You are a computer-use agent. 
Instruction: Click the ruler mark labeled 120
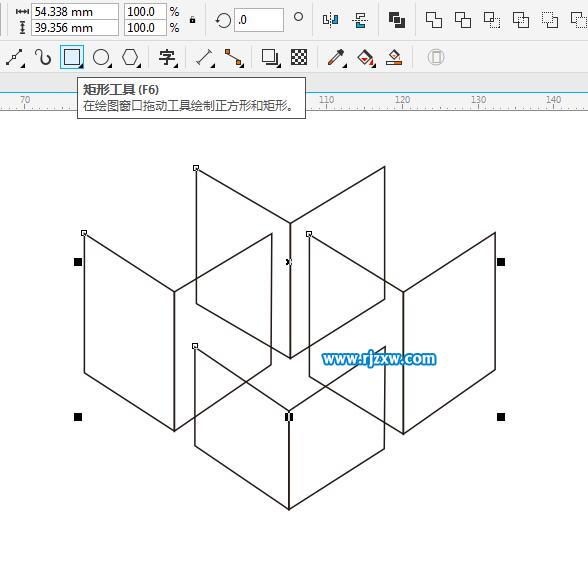pyautogui.click(x=402, y=100)
